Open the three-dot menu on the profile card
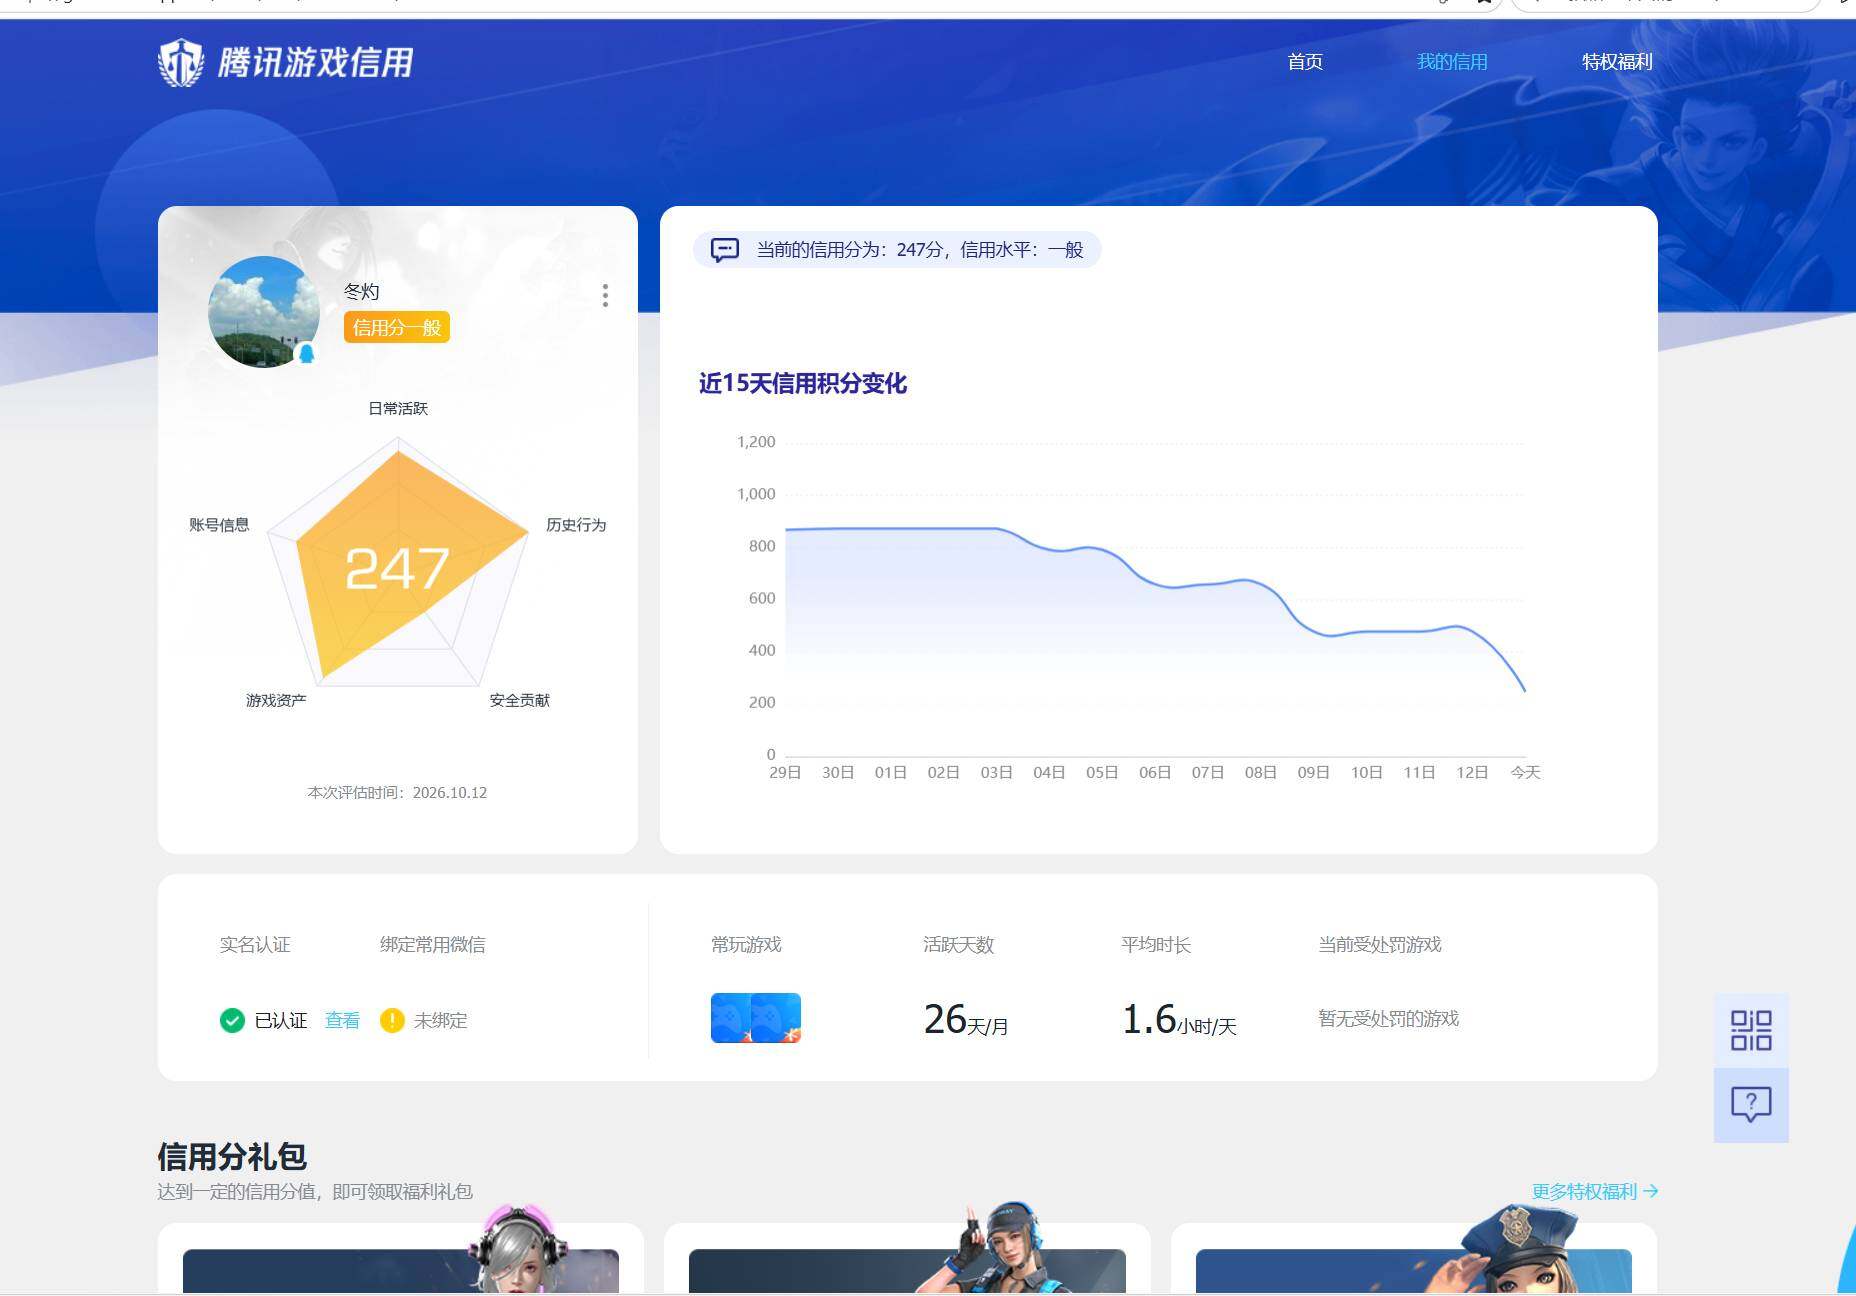The width and height of the screenshot is (1856, 1296). click(x=605, y=295)
